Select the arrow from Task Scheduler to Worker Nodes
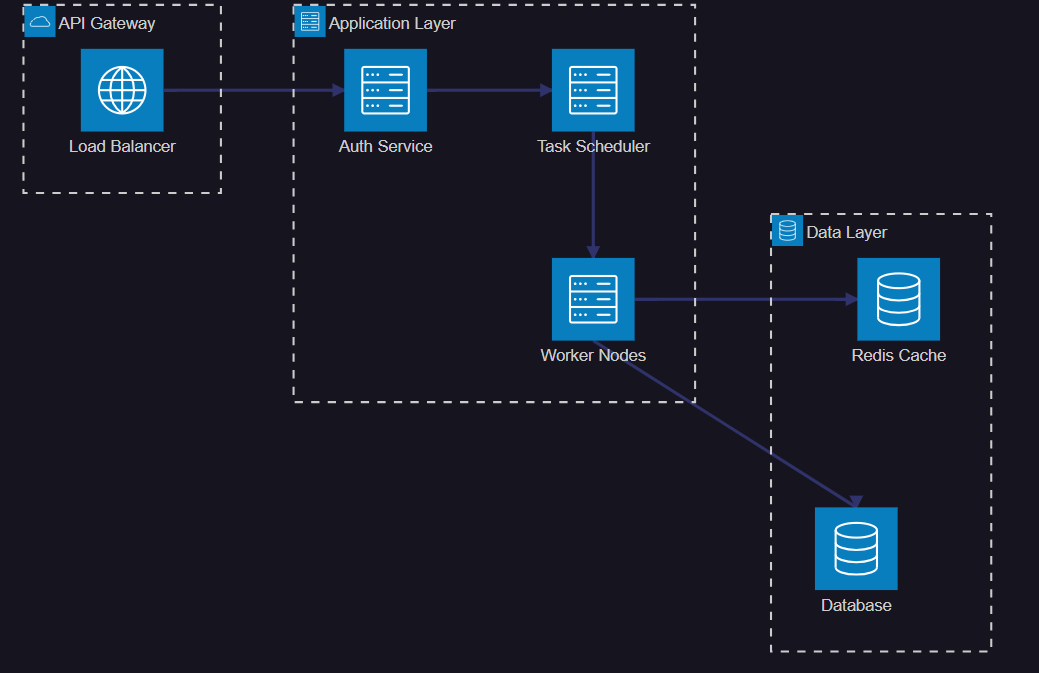The height and width of the screenshot is (673, 1039). tap(593, 195)
